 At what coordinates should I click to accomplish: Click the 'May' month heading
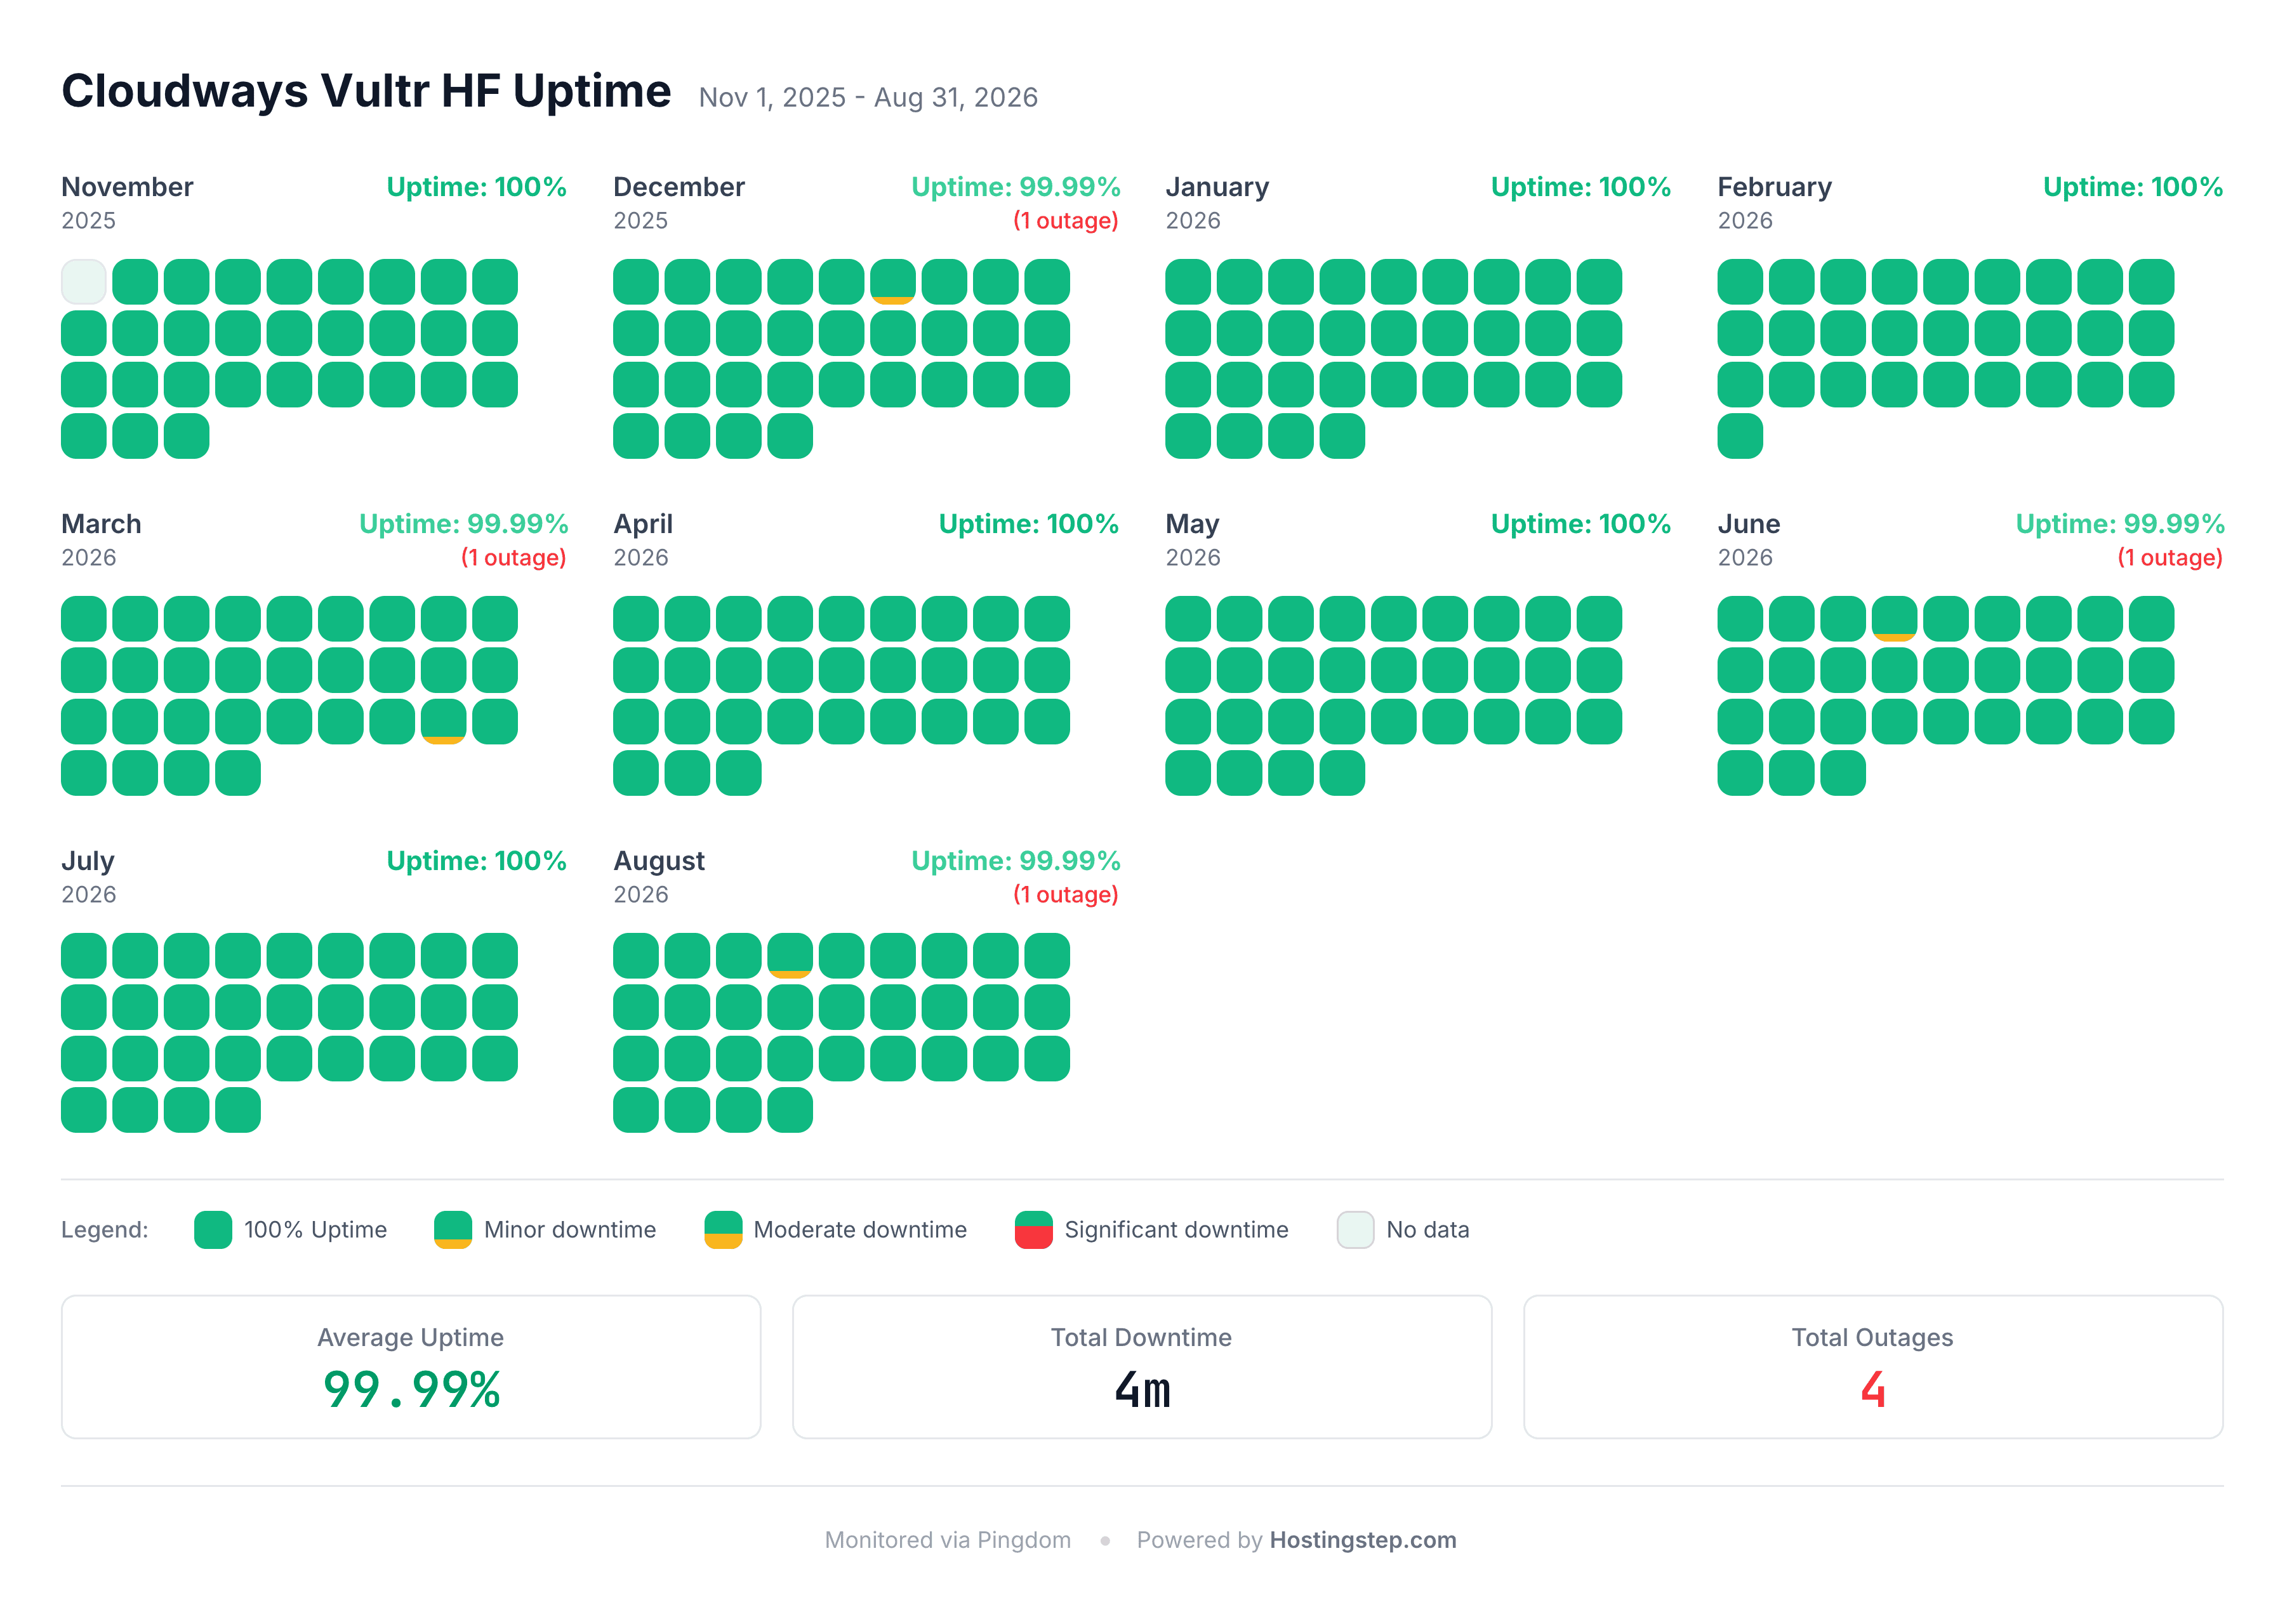click(x=1192, y=524)
